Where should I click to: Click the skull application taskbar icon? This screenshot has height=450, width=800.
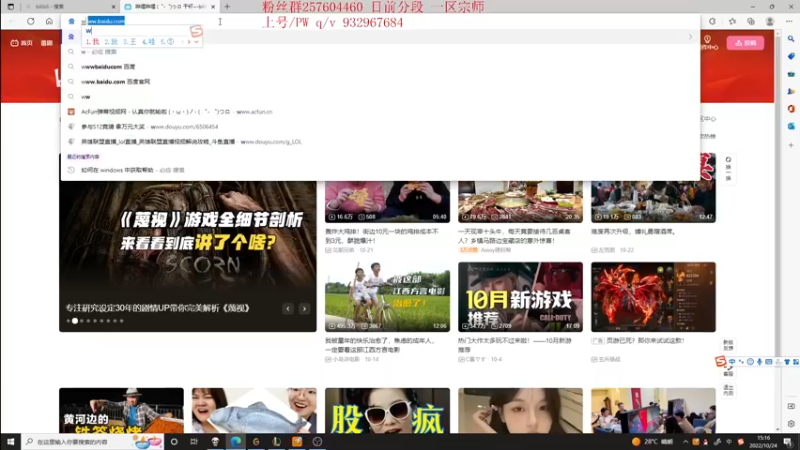(215, 442)
